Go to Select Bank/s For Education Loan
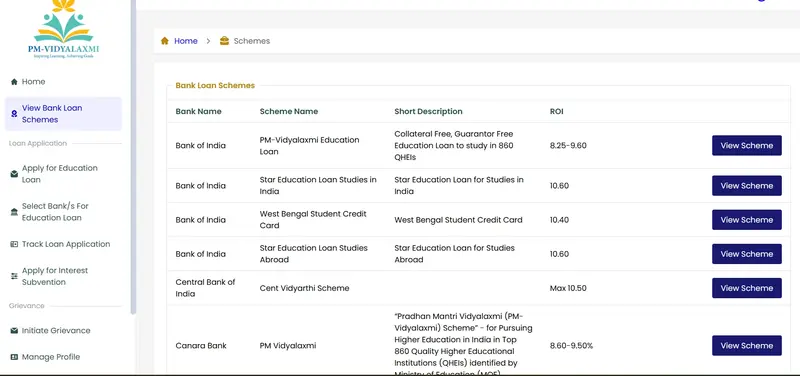Screen dimensions: 800x376 click(63, 212)
